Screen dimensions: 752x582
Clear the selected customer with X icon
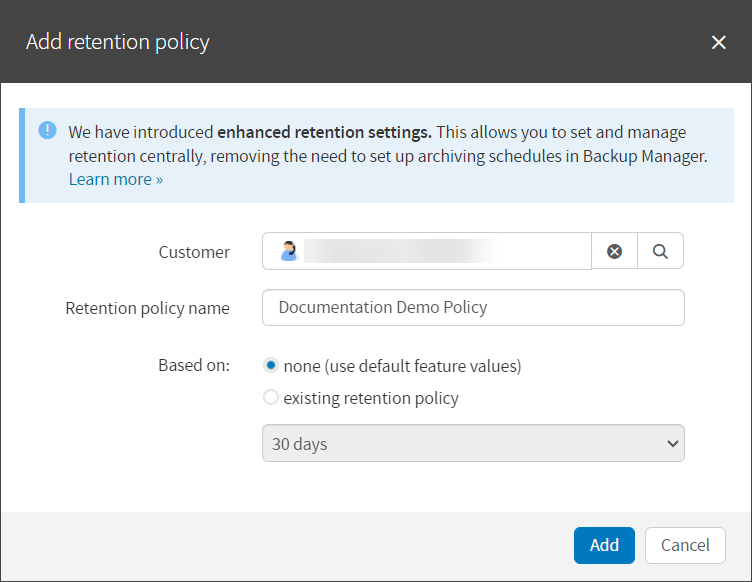coord(614,252)
